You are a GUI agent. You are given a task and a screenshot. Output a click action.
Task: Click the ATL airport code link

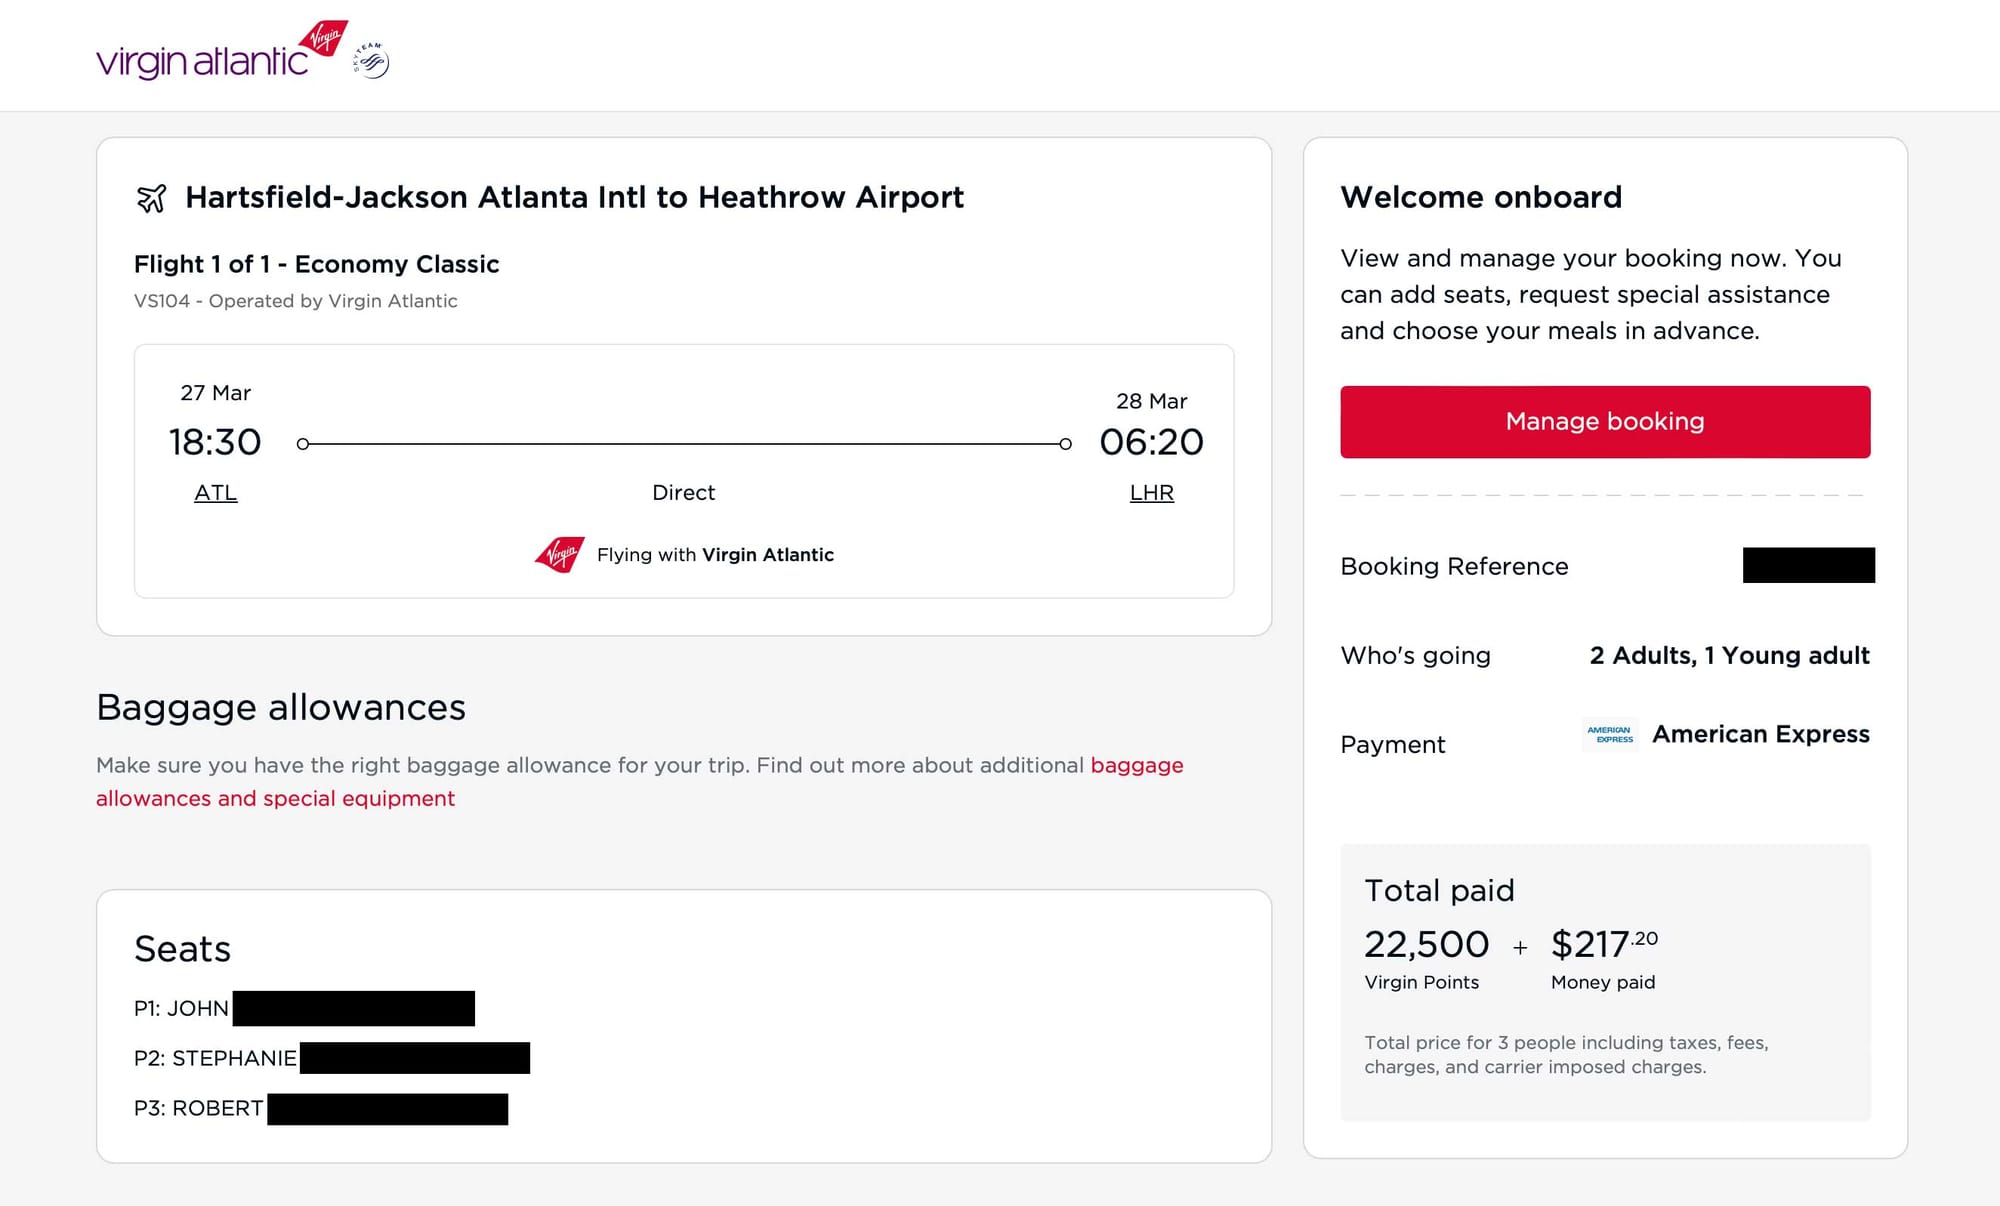[x=215, y=492]
